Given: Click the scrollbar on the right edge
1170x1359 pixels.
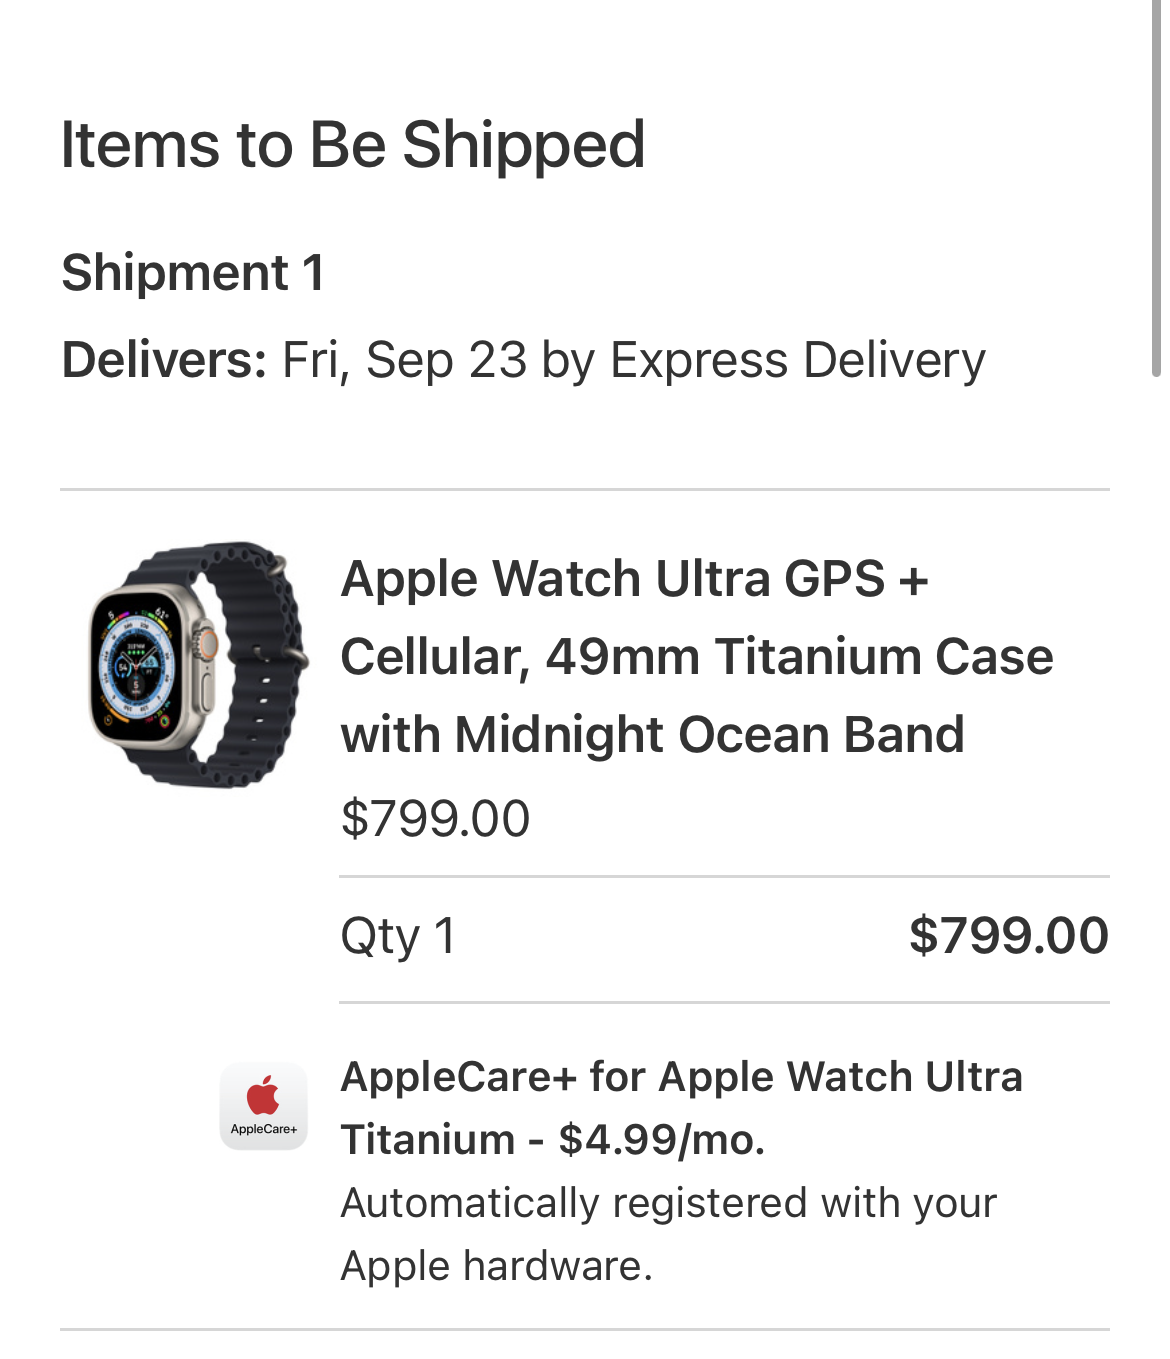Looking at the screenshot, I should 1156,188.
